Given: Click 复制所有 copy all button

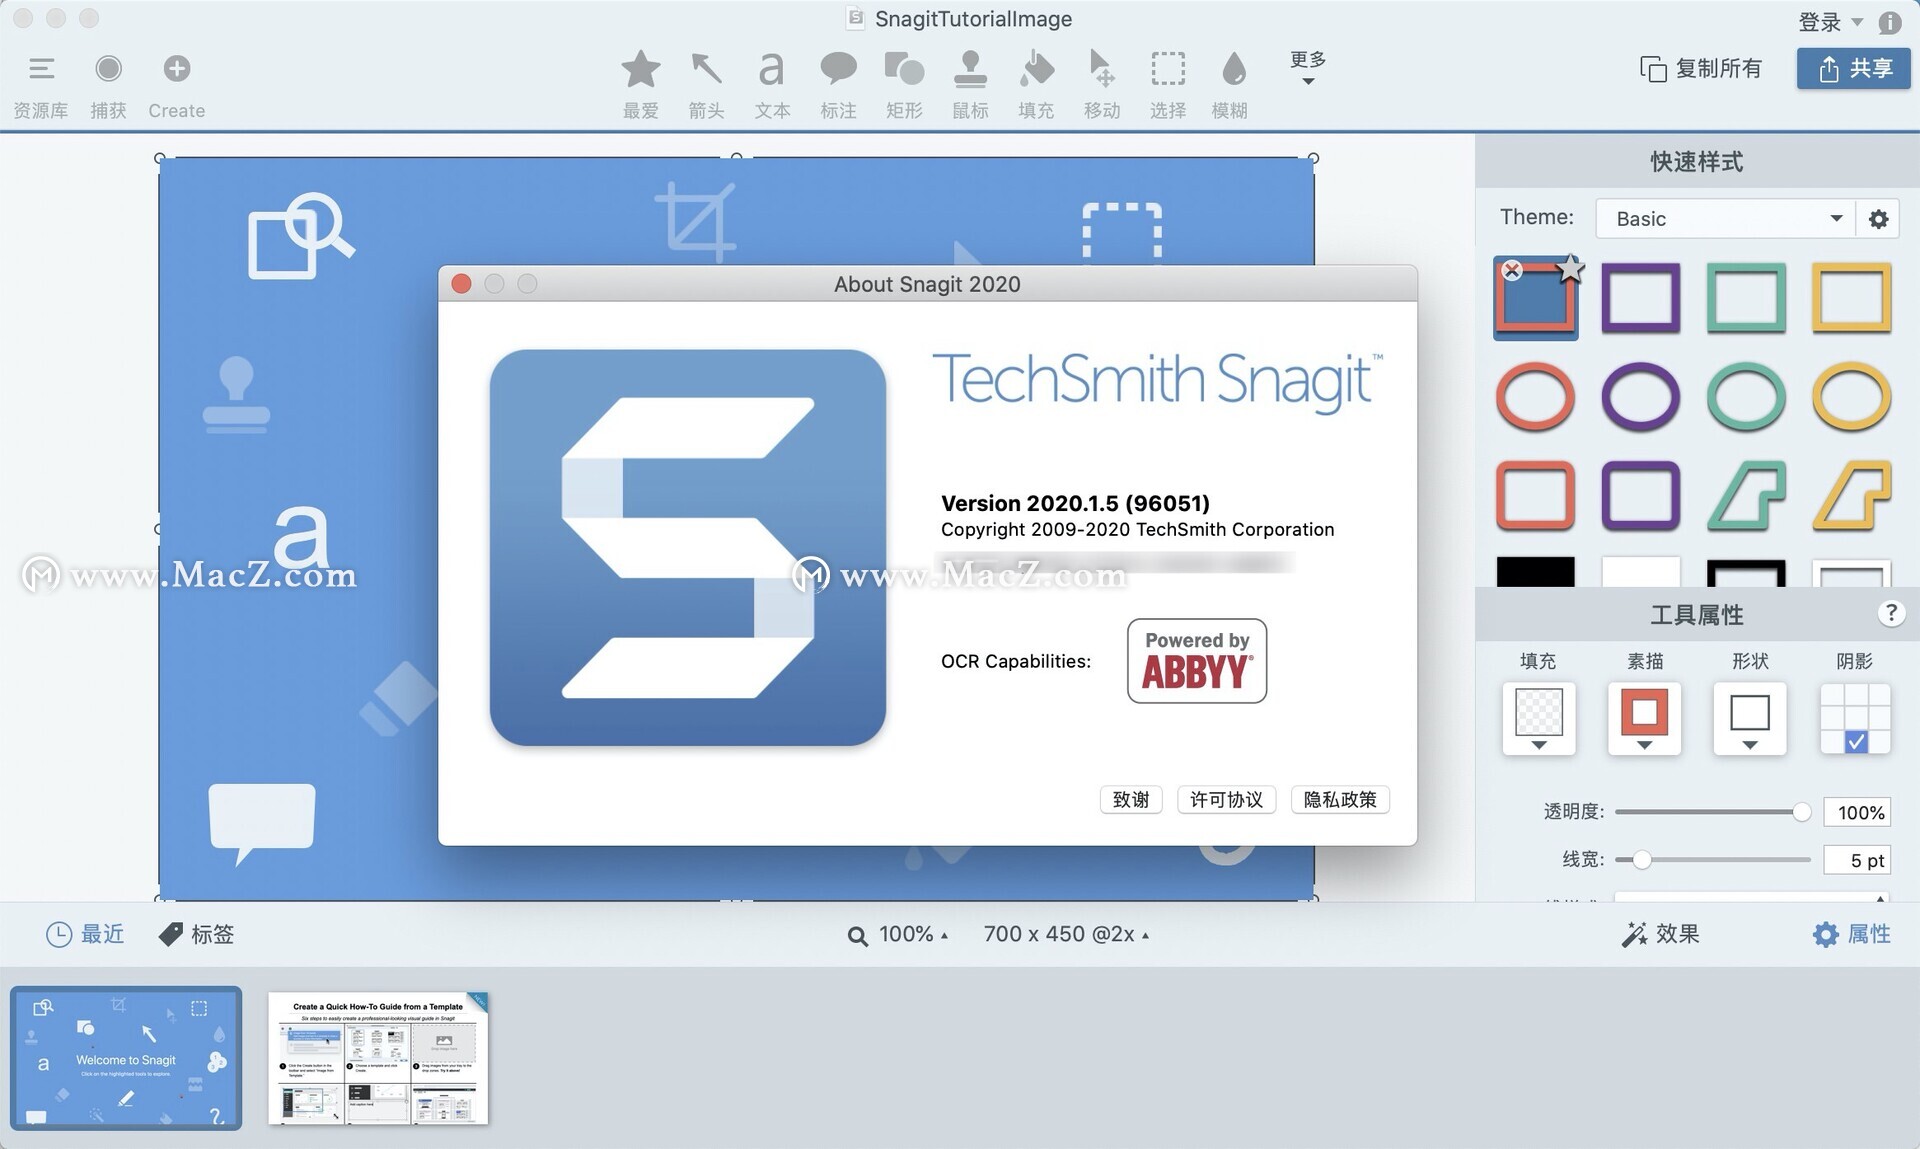Looking at the screenshot, I should pos(1701,68).
